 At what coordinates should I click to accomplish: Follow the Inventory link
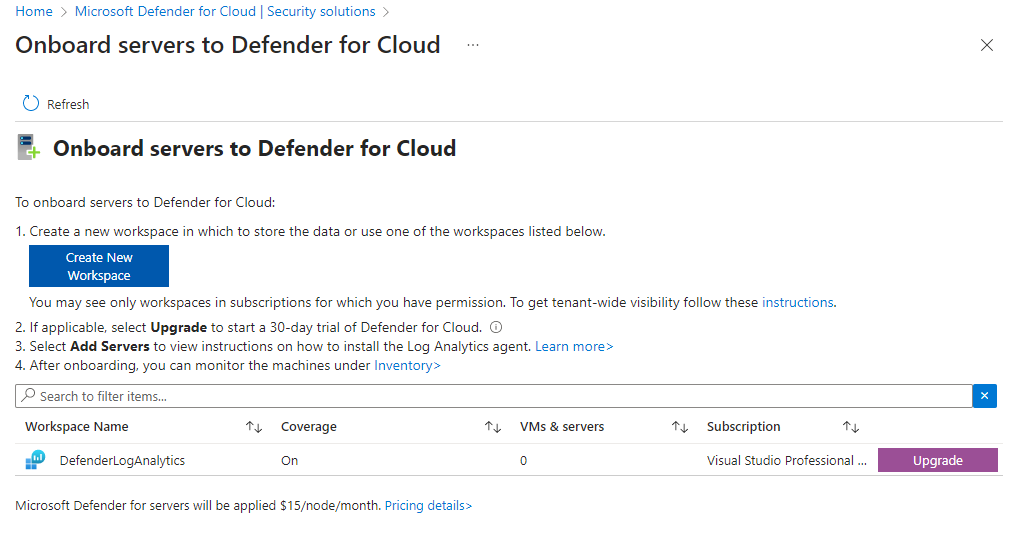click(407, 365)
